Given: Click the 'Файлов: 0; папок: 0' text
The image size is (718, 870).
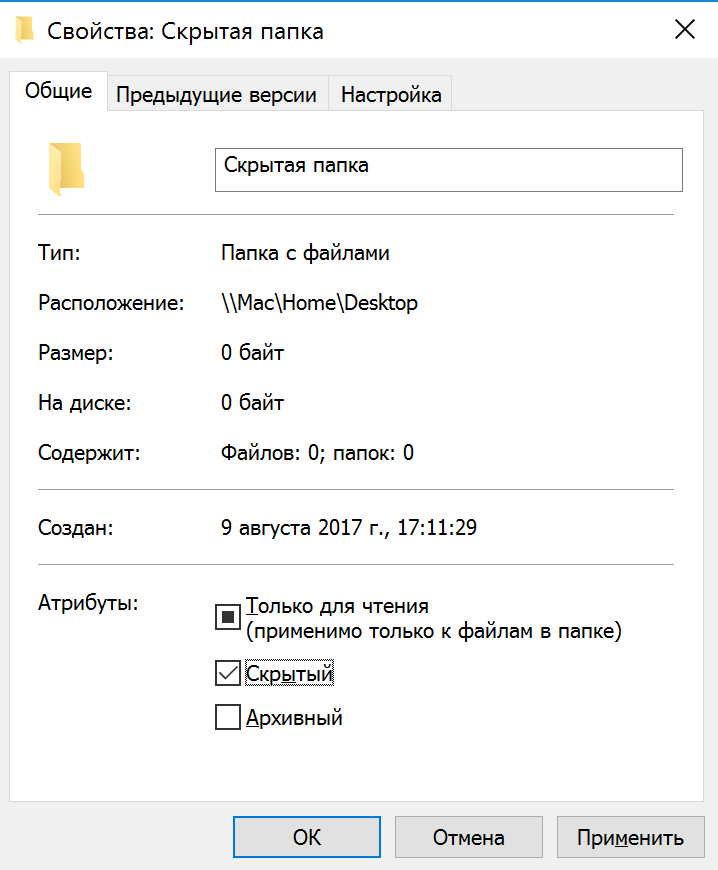Looking at the screenshot, I should click(x=317, y=453).
